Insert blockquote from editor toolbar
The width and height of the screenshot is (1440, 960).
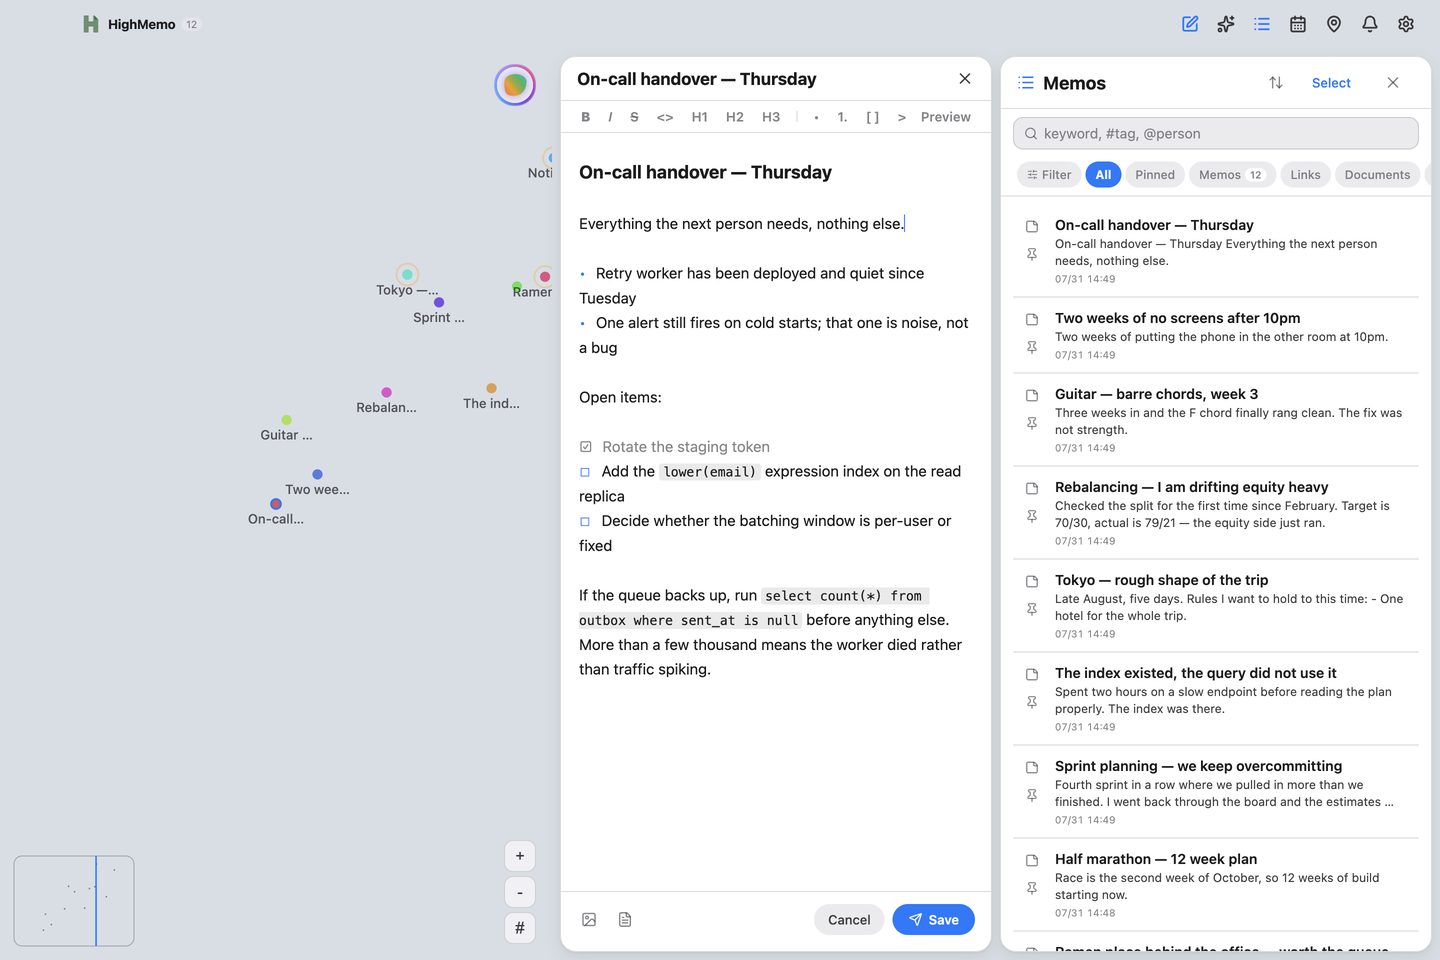(902, 117)
